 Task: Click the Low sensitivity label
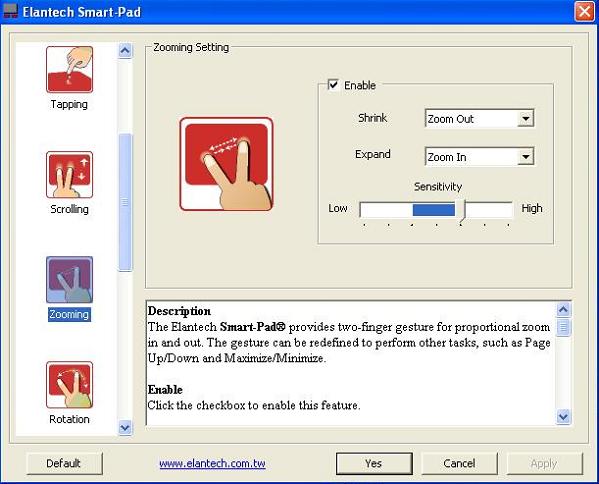pyautogui.click(x=338, y=208)
